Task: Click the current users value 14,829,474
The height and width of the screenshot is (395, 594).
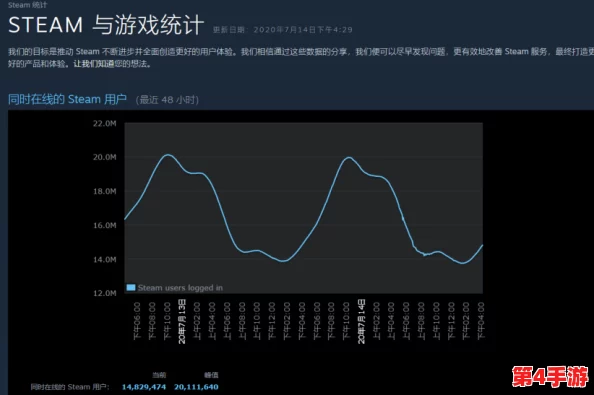Action: click(144, 387)
